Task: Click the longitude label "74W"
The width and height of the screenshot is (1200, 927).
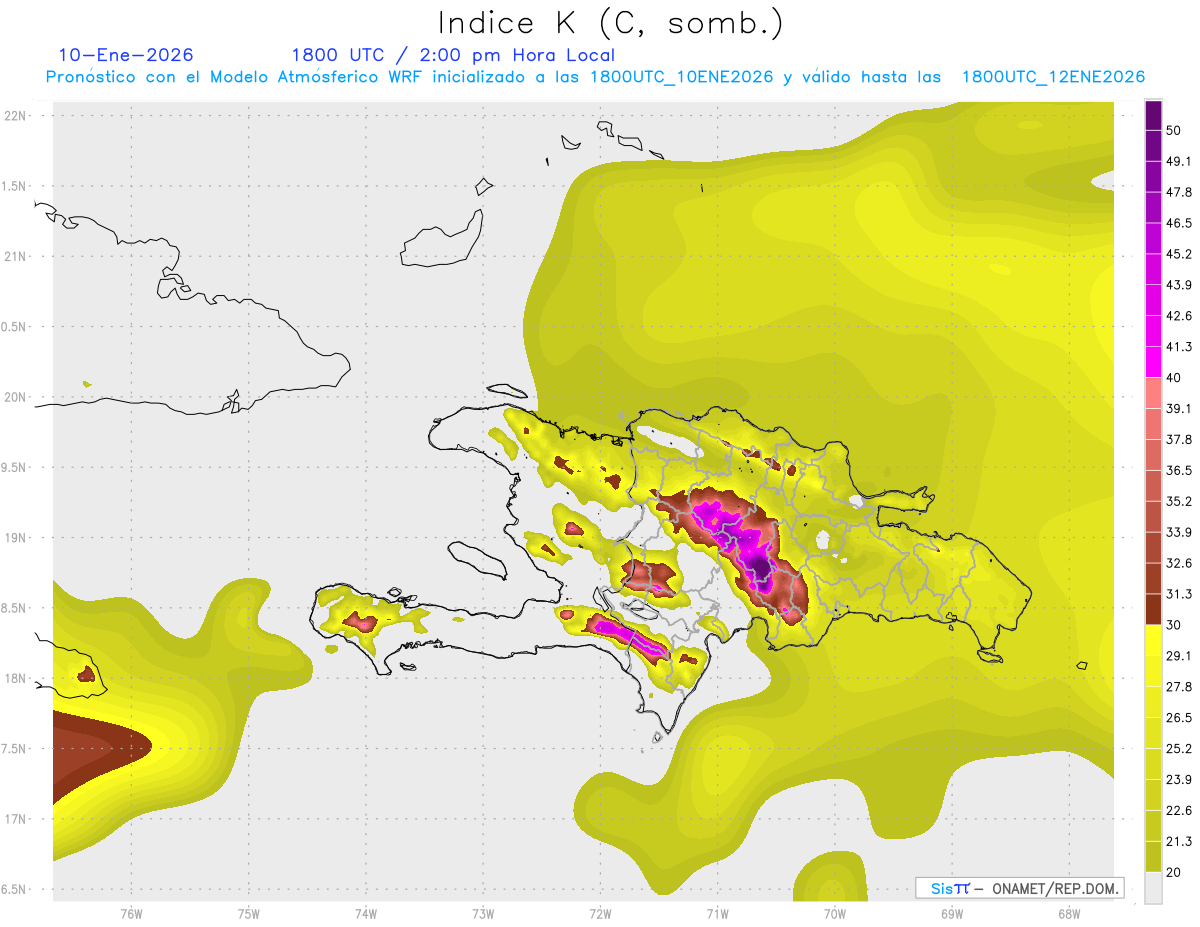Action: tap(366, 913)
